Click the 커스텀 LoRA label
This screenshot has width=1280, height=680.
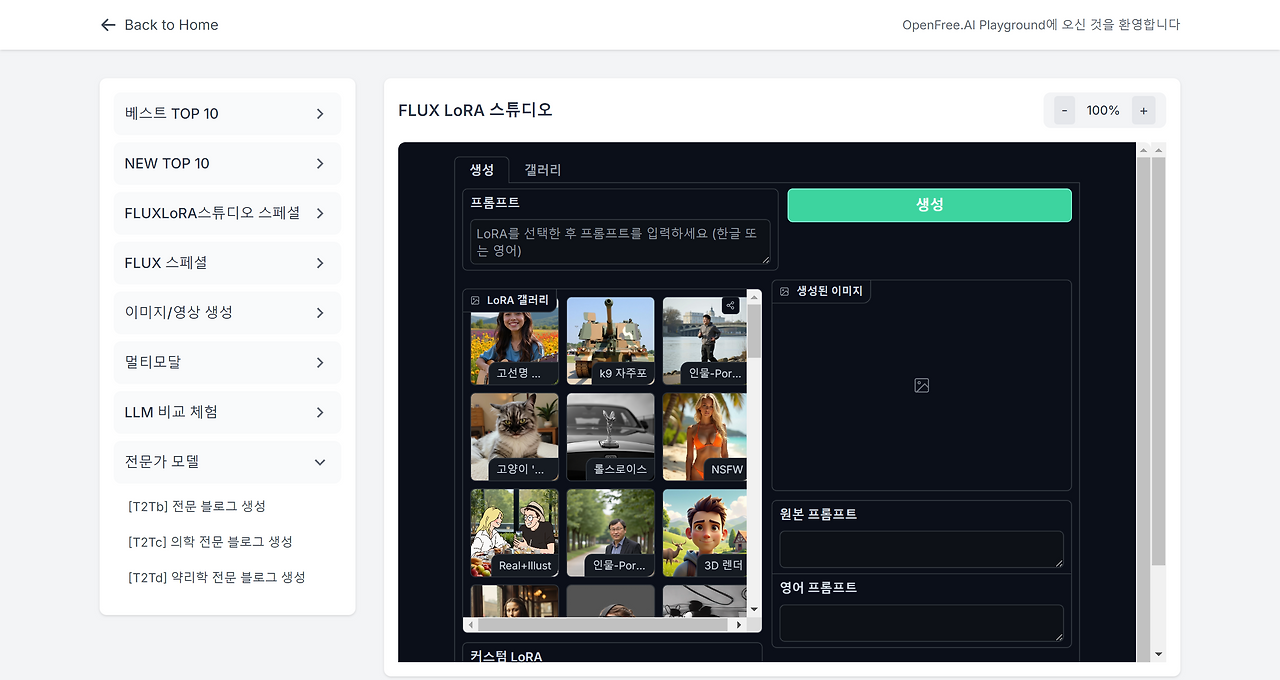(506, 656)
